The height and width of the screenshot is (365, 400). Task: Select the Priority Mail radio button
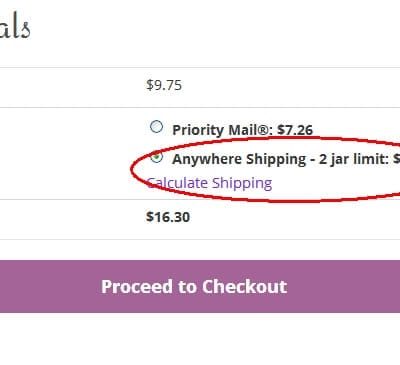coord(156,127)
